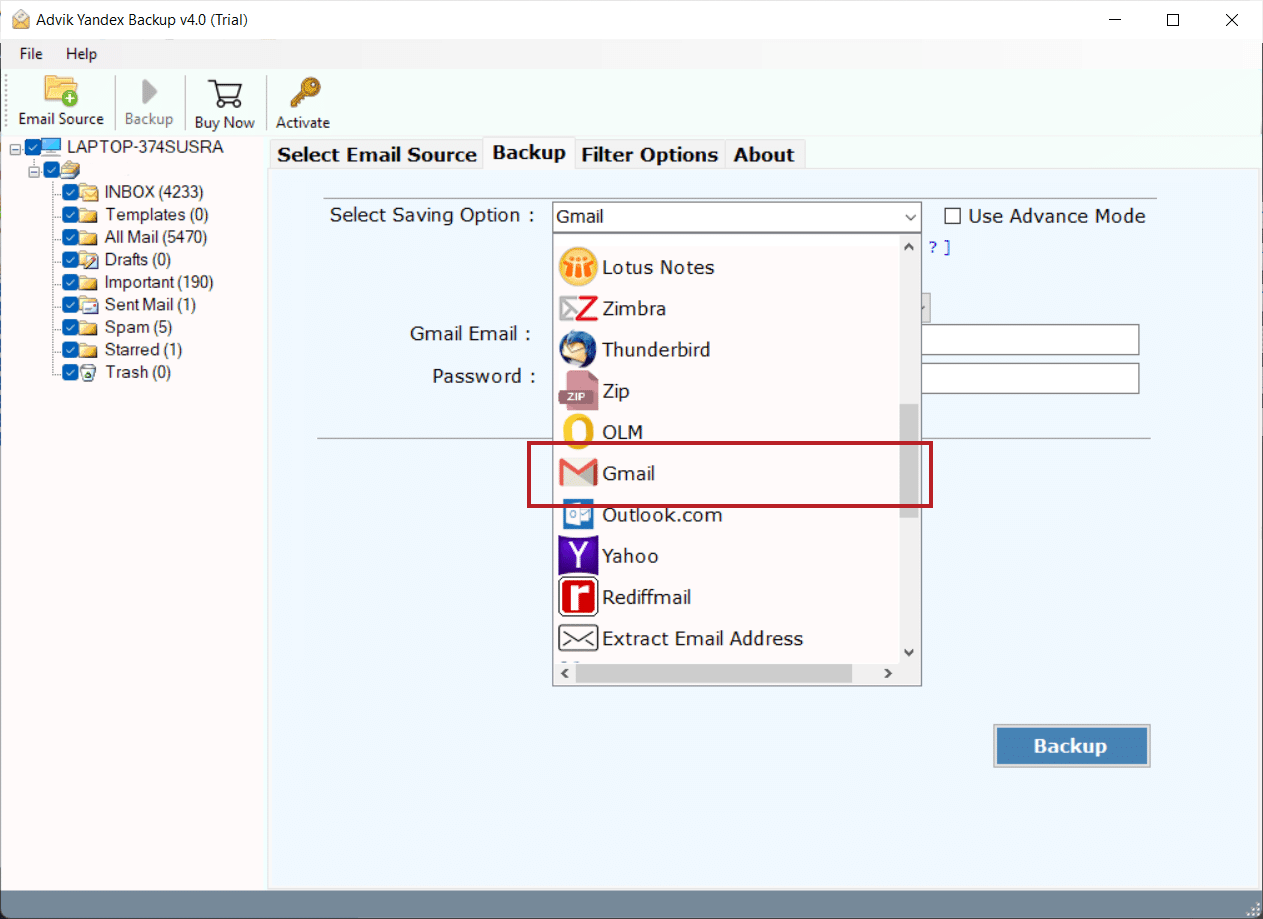Click the Gmail Email input field
The image size is (1263, 919).
tap(1030, 339)
